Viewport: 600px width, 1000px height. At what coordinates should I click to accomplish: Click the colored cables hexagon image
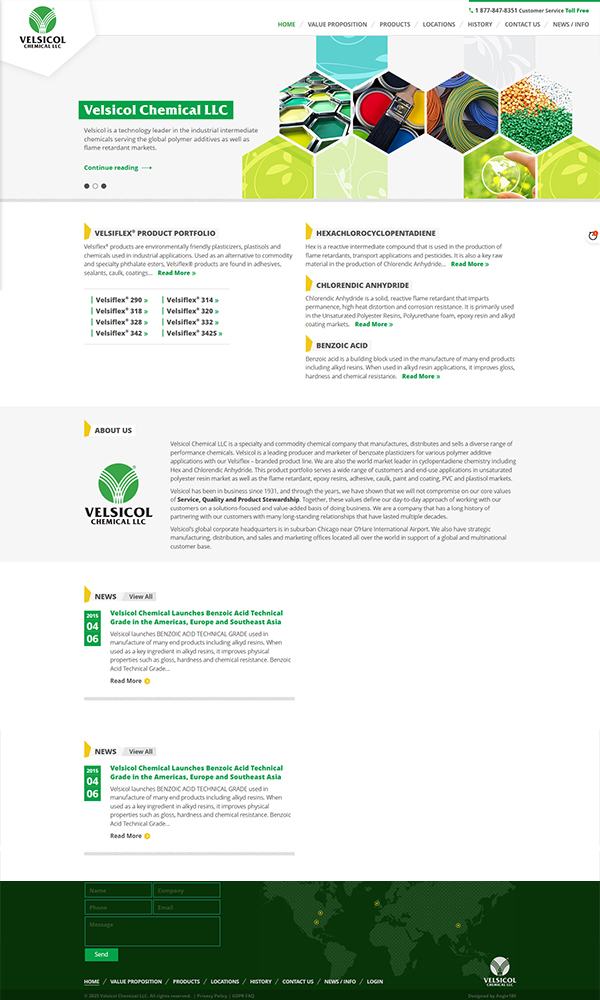pyautogui.click(x=462, y=112)
